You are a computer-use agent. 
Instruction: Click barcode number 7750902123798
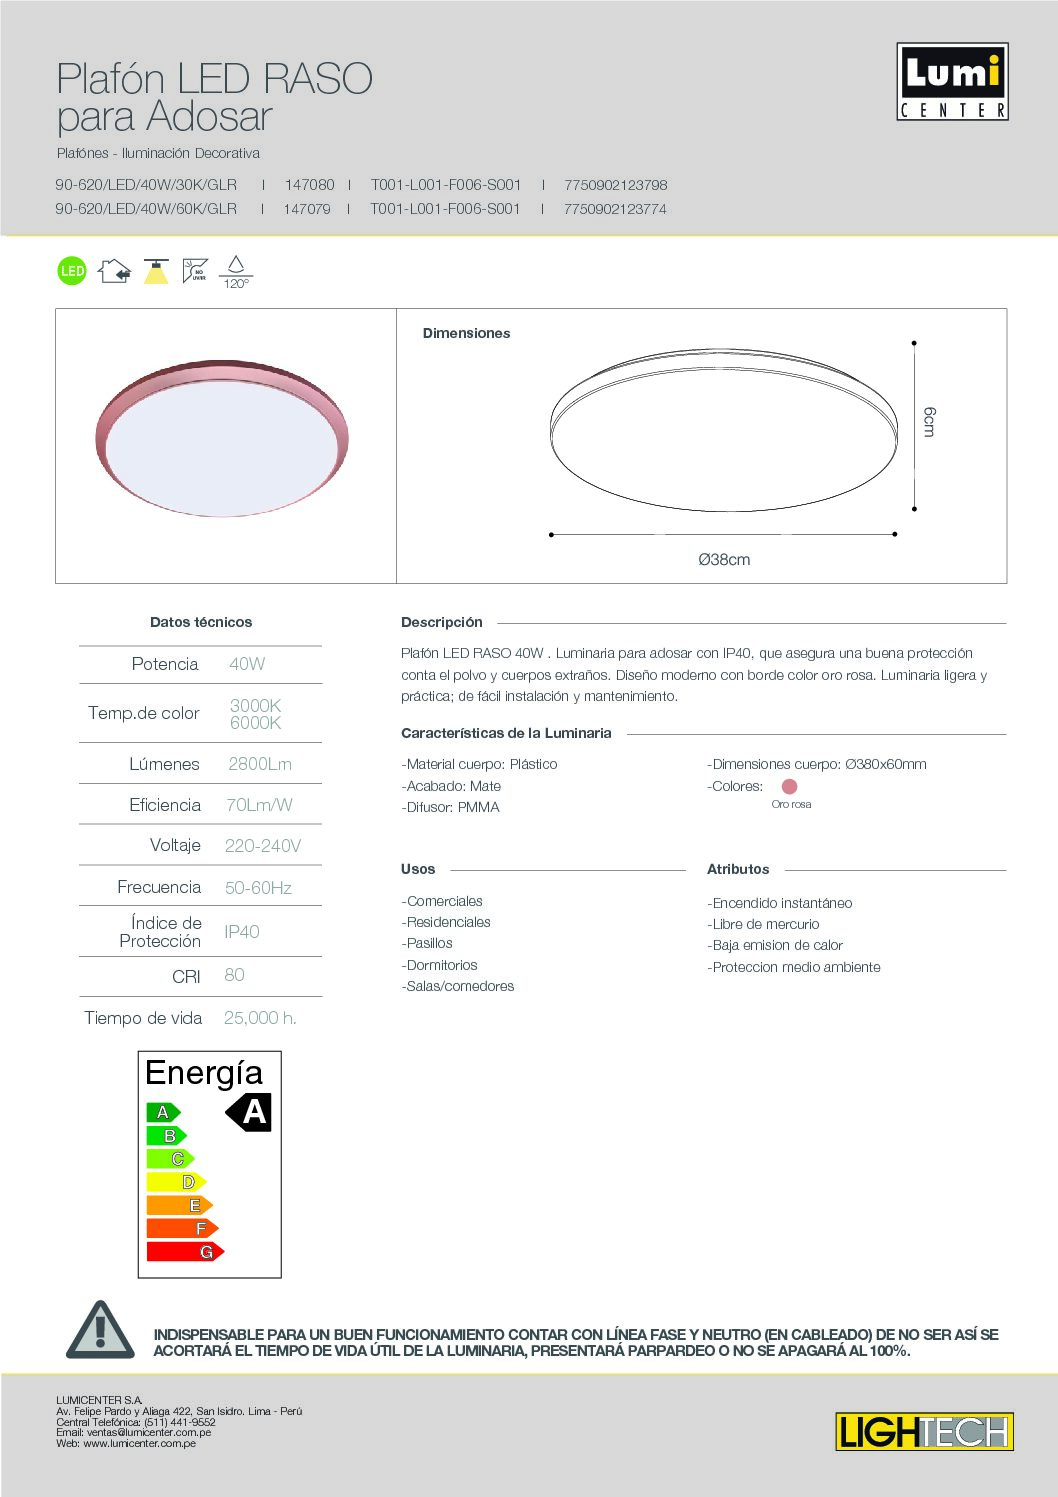[x=616, y=185]
